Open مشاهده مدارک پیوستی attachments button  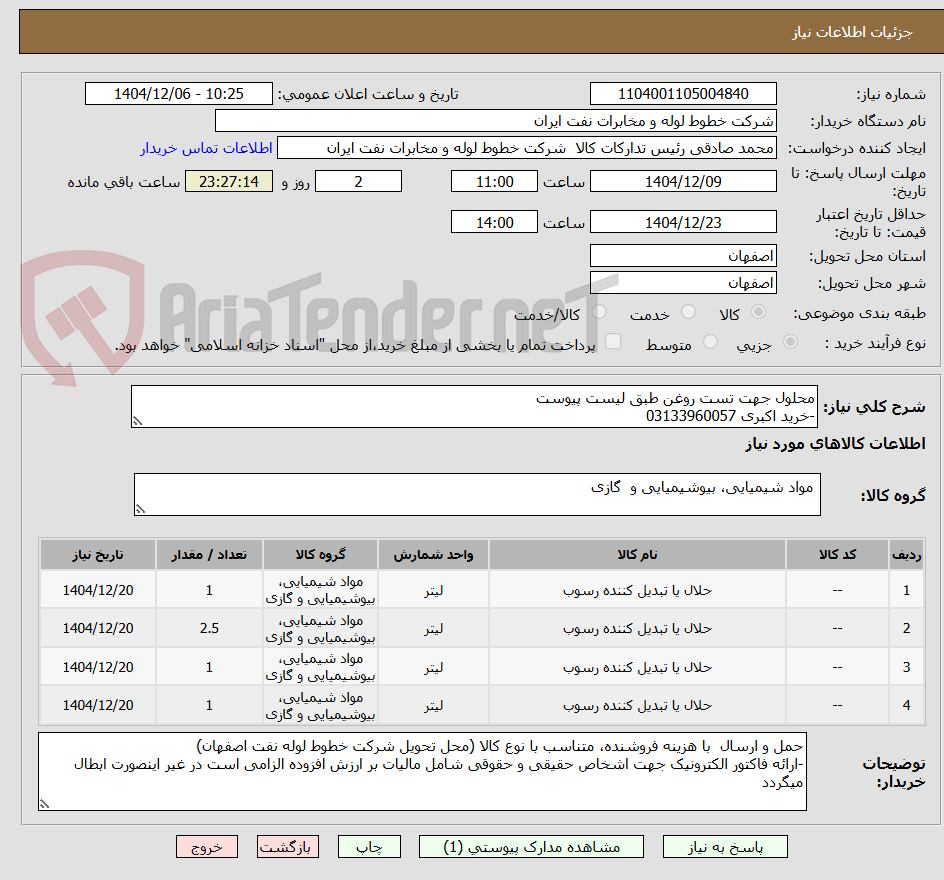(531, 847)
